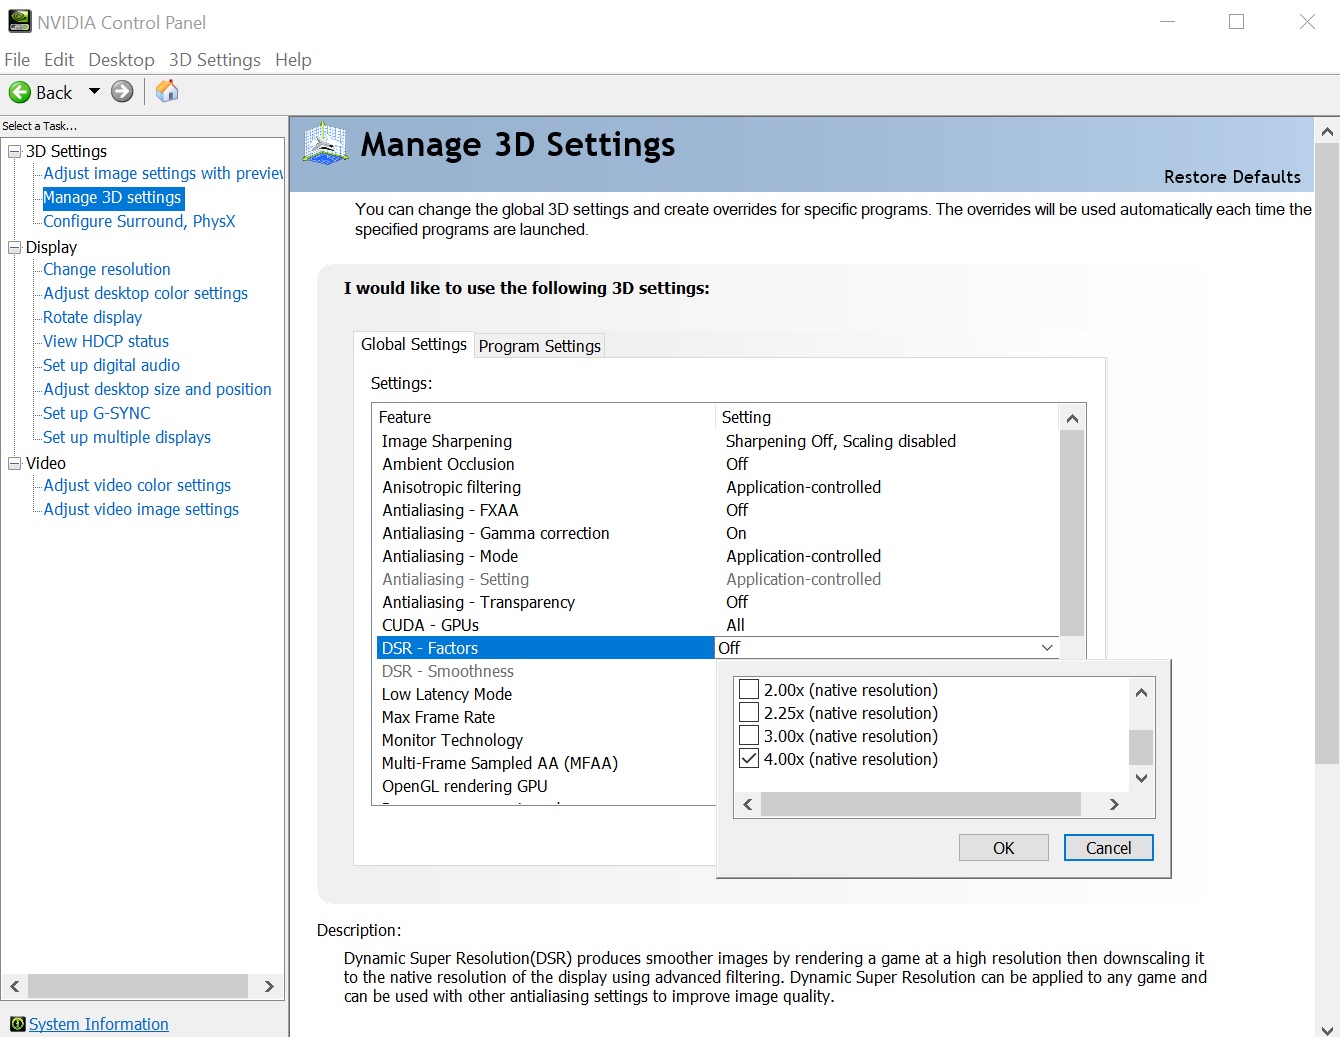The height and width of the screenshot is (1045, 1344).
Task: Open Change resolution page
Action: click(107, 269)
